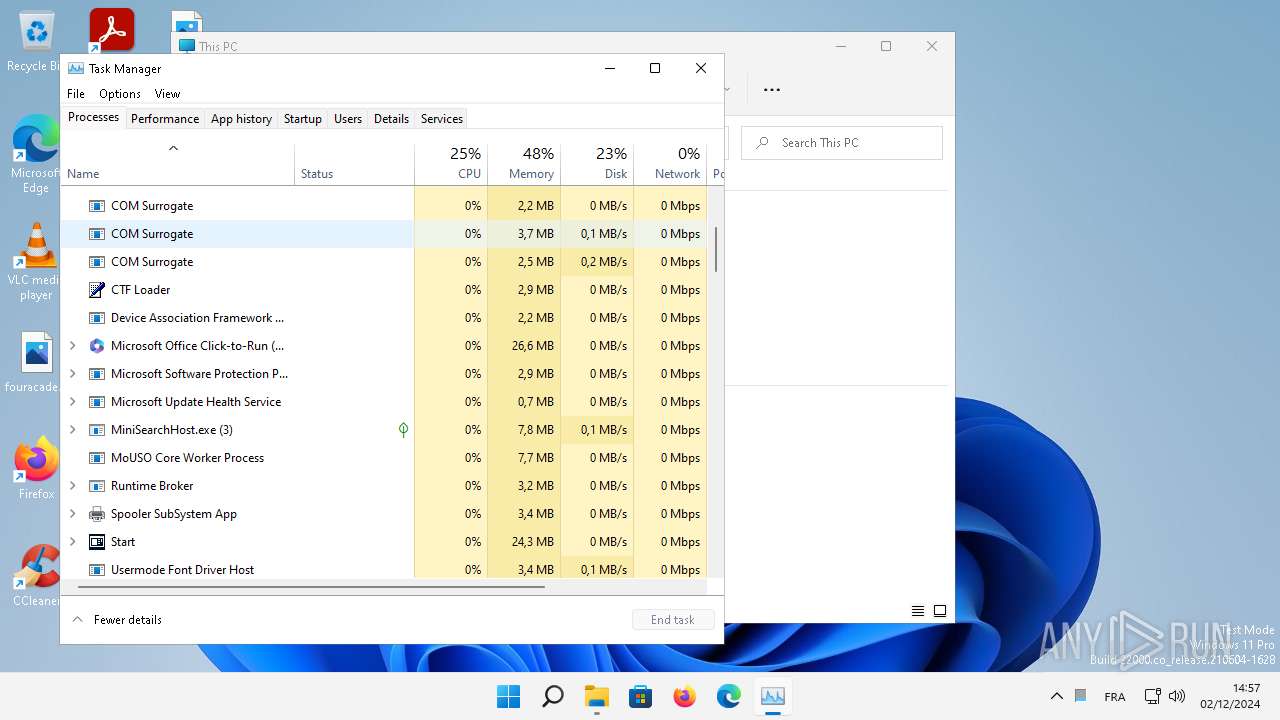Open the View menu

[x=167, y=94]
